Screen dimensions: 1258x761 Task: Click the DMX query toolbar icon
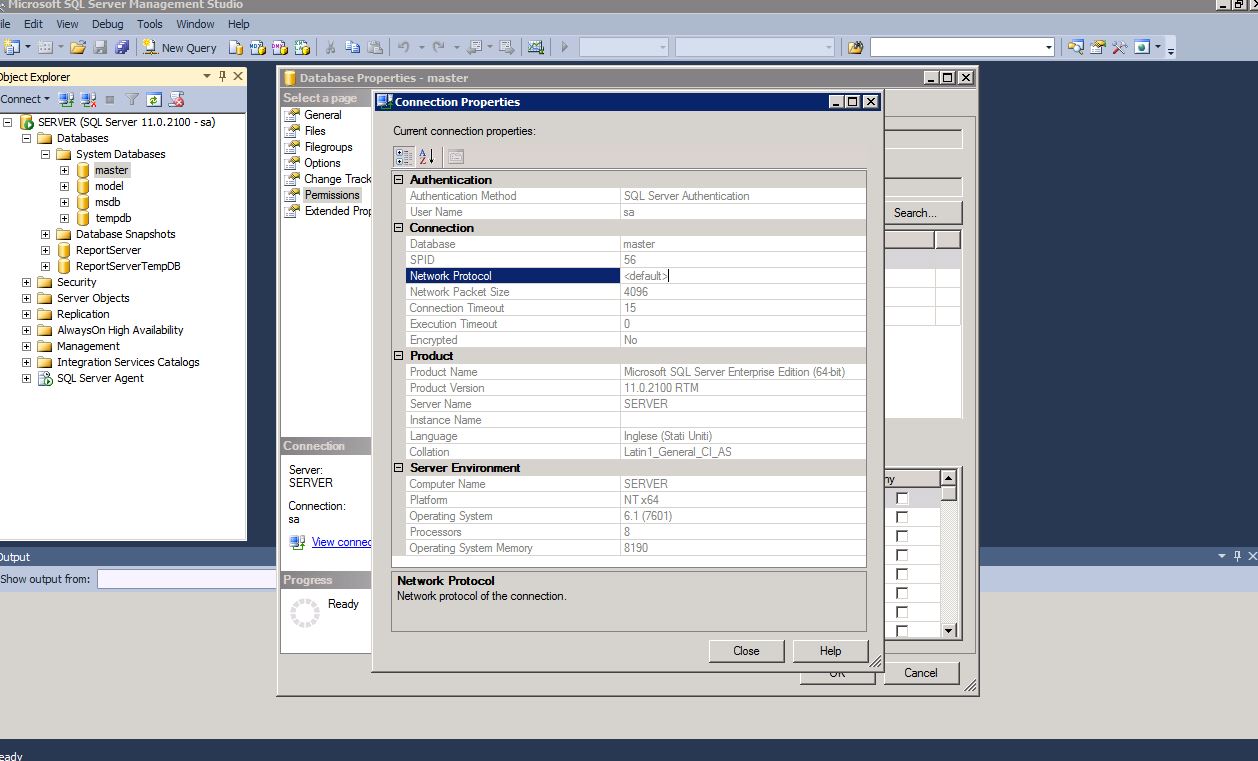click(279, 47)
